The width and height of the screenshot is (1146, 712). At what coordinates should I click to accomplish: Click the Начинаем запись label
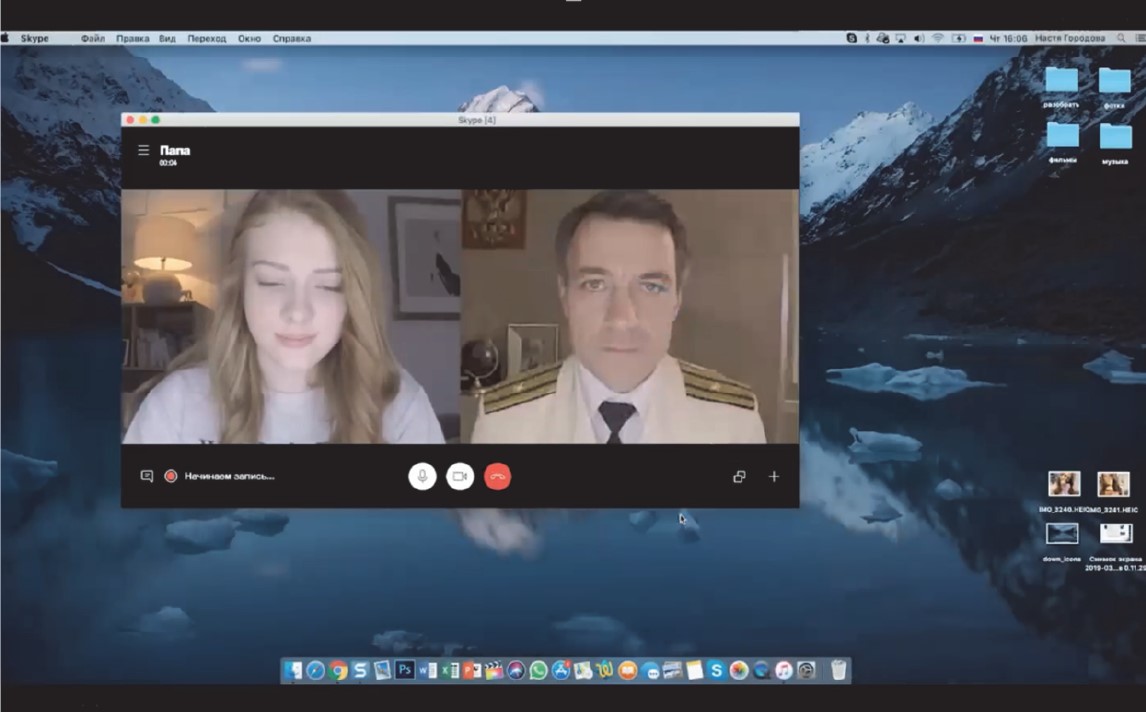[x=229, y=477]
